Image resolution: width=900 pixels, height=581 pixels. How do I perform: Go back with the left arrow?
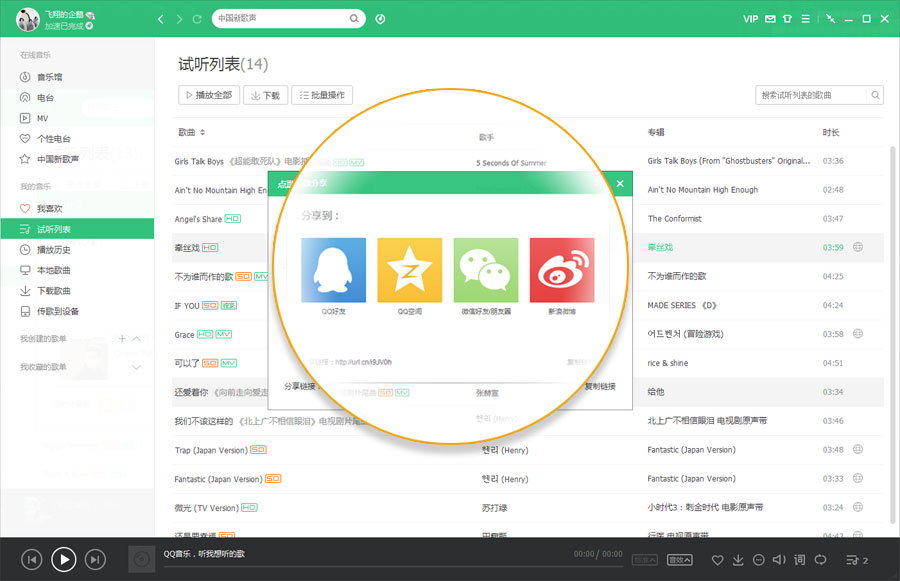[x=161, y=19]
